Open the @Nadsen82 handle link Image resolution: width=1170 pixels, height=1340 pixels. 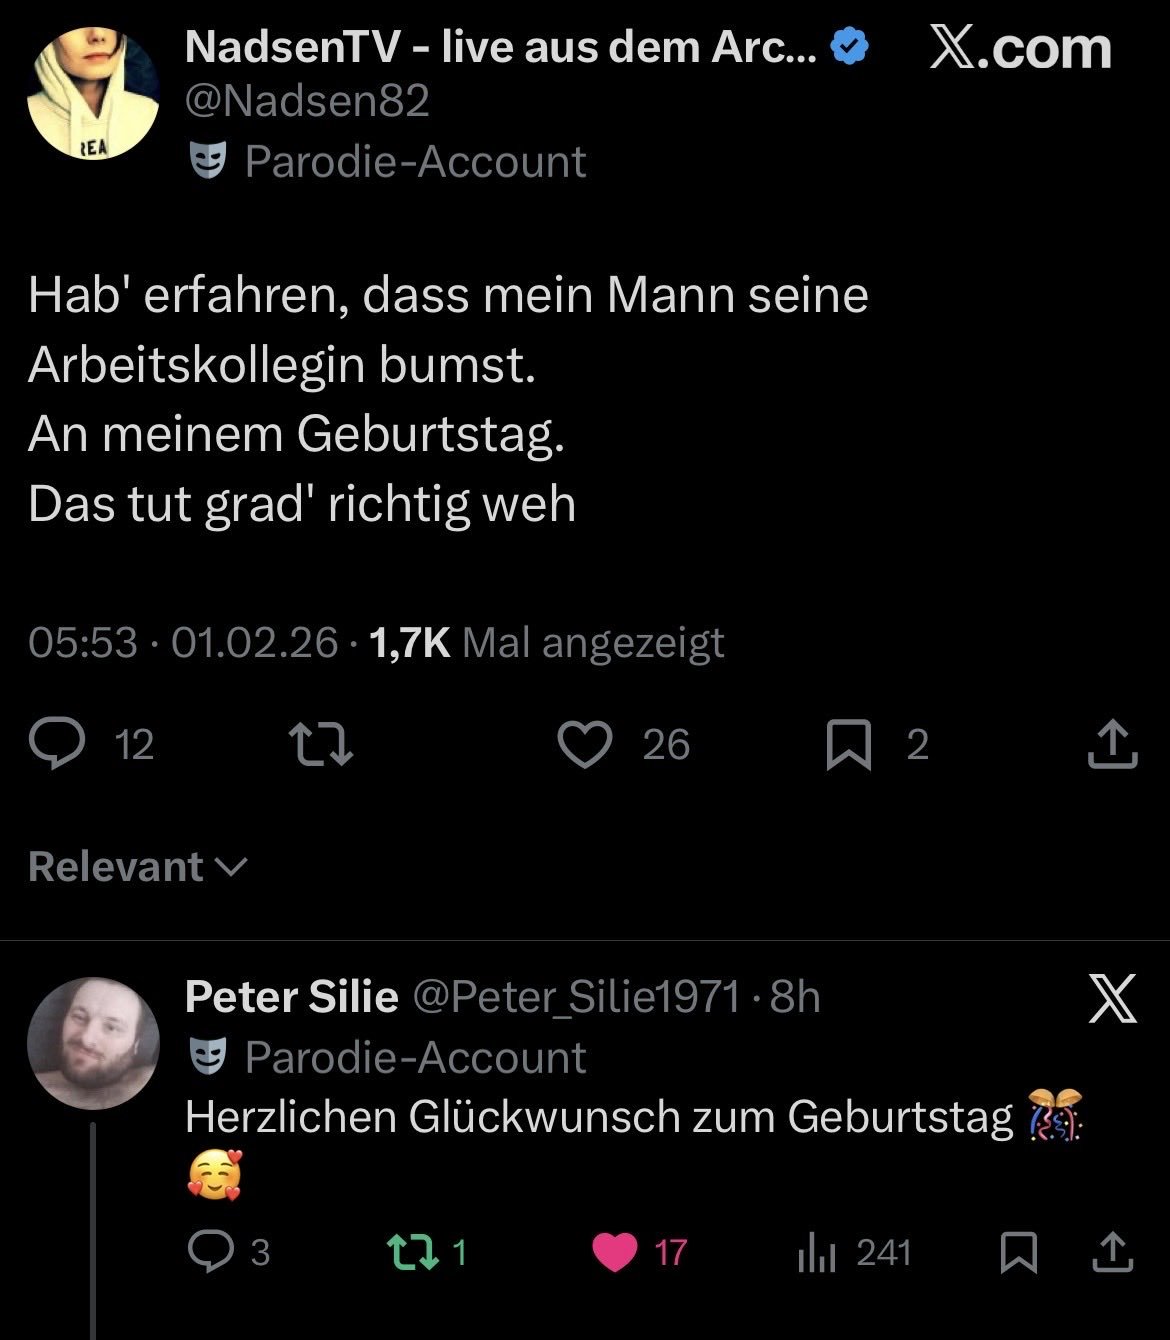307,101
